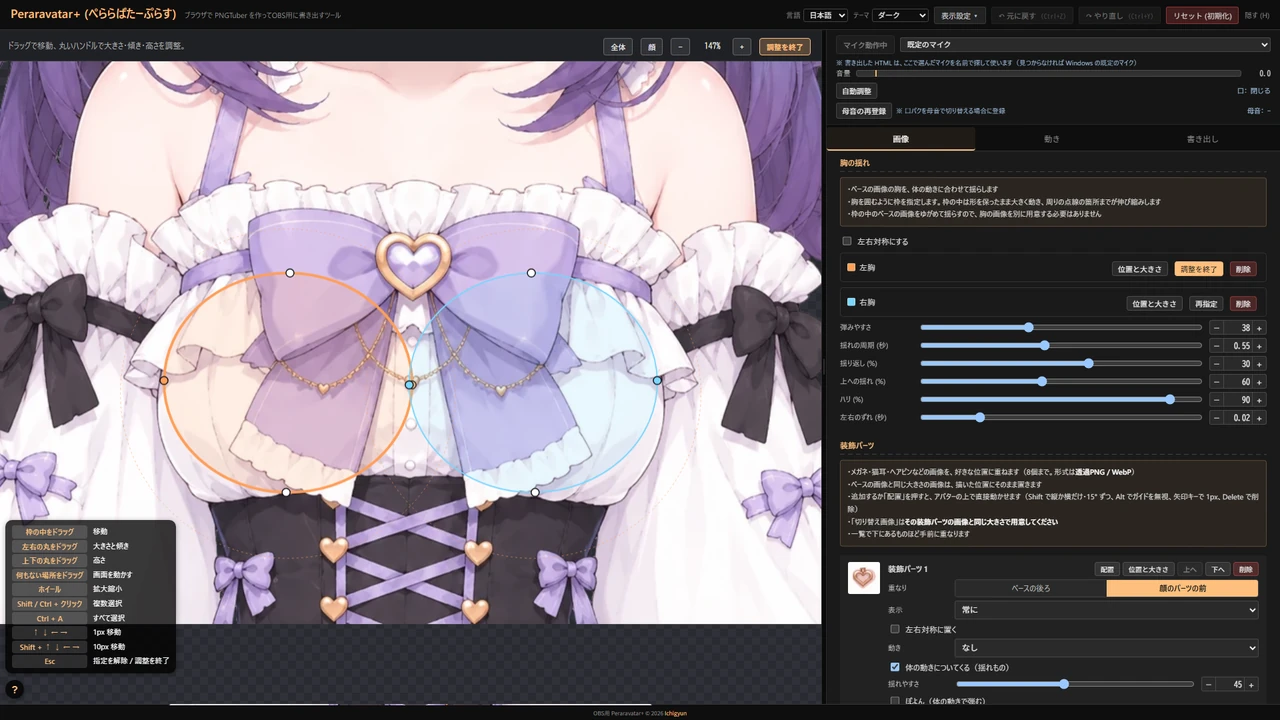Increase 上への揺れ value with plus
This screenshot has width=1280, height=720.
pos(1259,382)
